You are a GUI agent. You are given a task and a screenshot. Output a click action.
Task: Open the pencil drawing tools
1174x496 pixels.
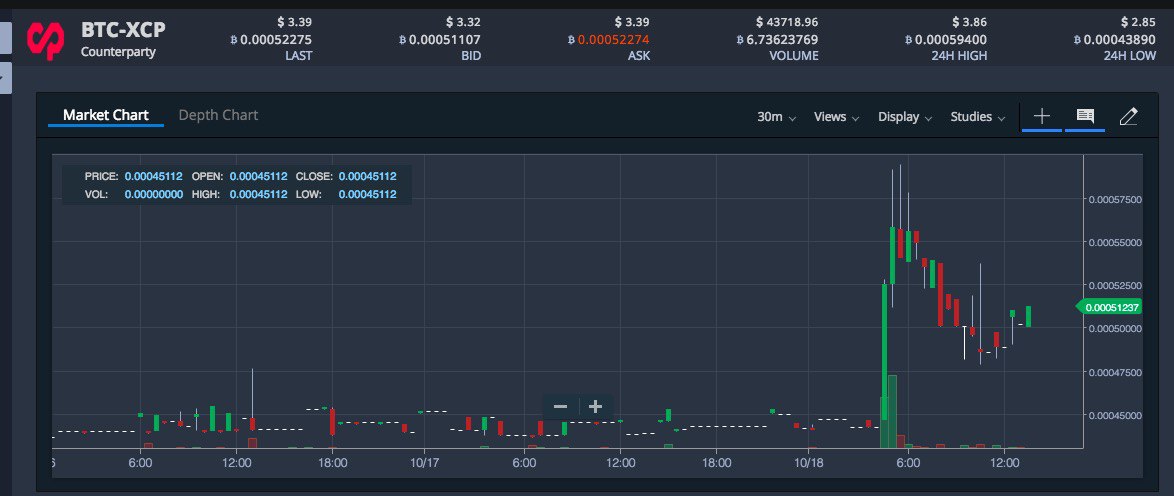coord(1128,116)
